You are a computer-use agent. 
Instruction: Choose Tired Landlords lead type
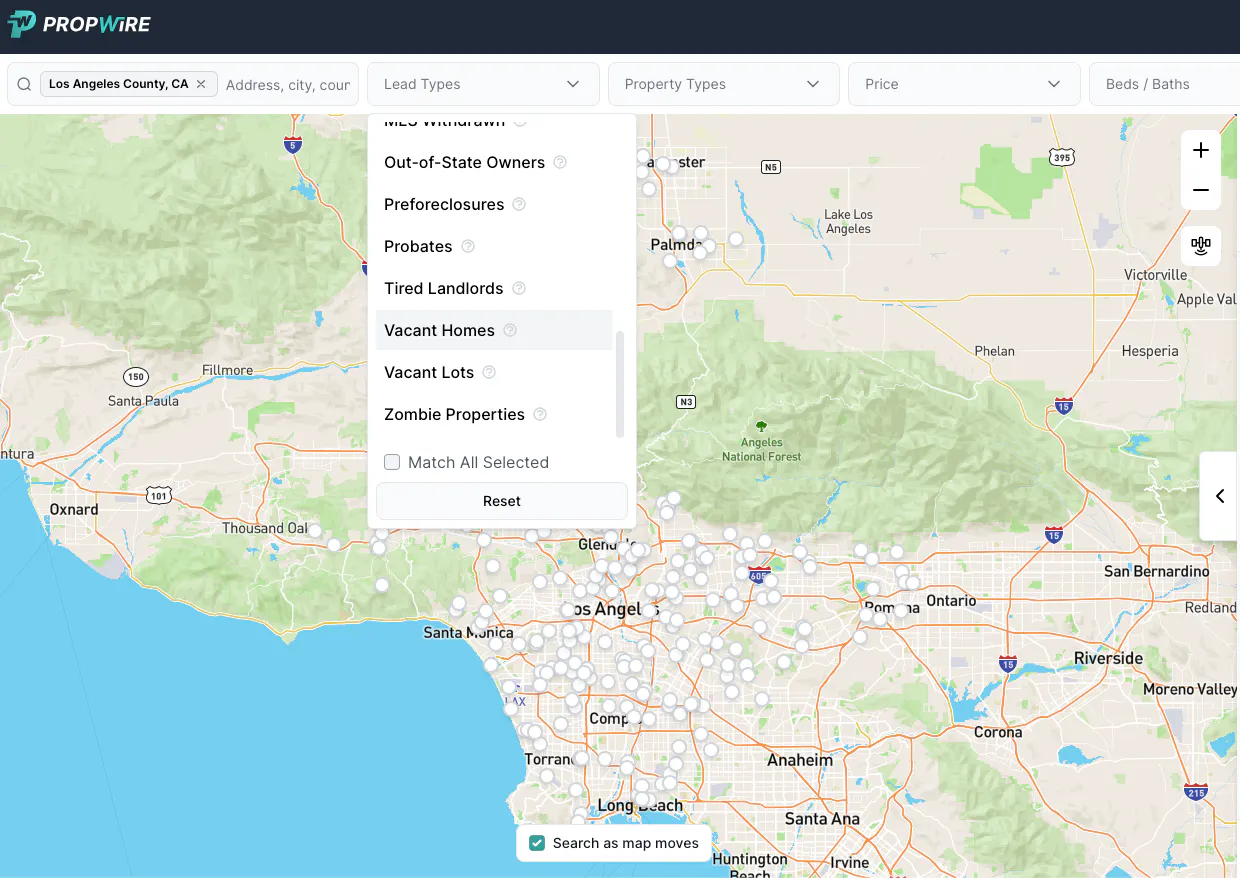pyautogui.click(x=444, y=288)
